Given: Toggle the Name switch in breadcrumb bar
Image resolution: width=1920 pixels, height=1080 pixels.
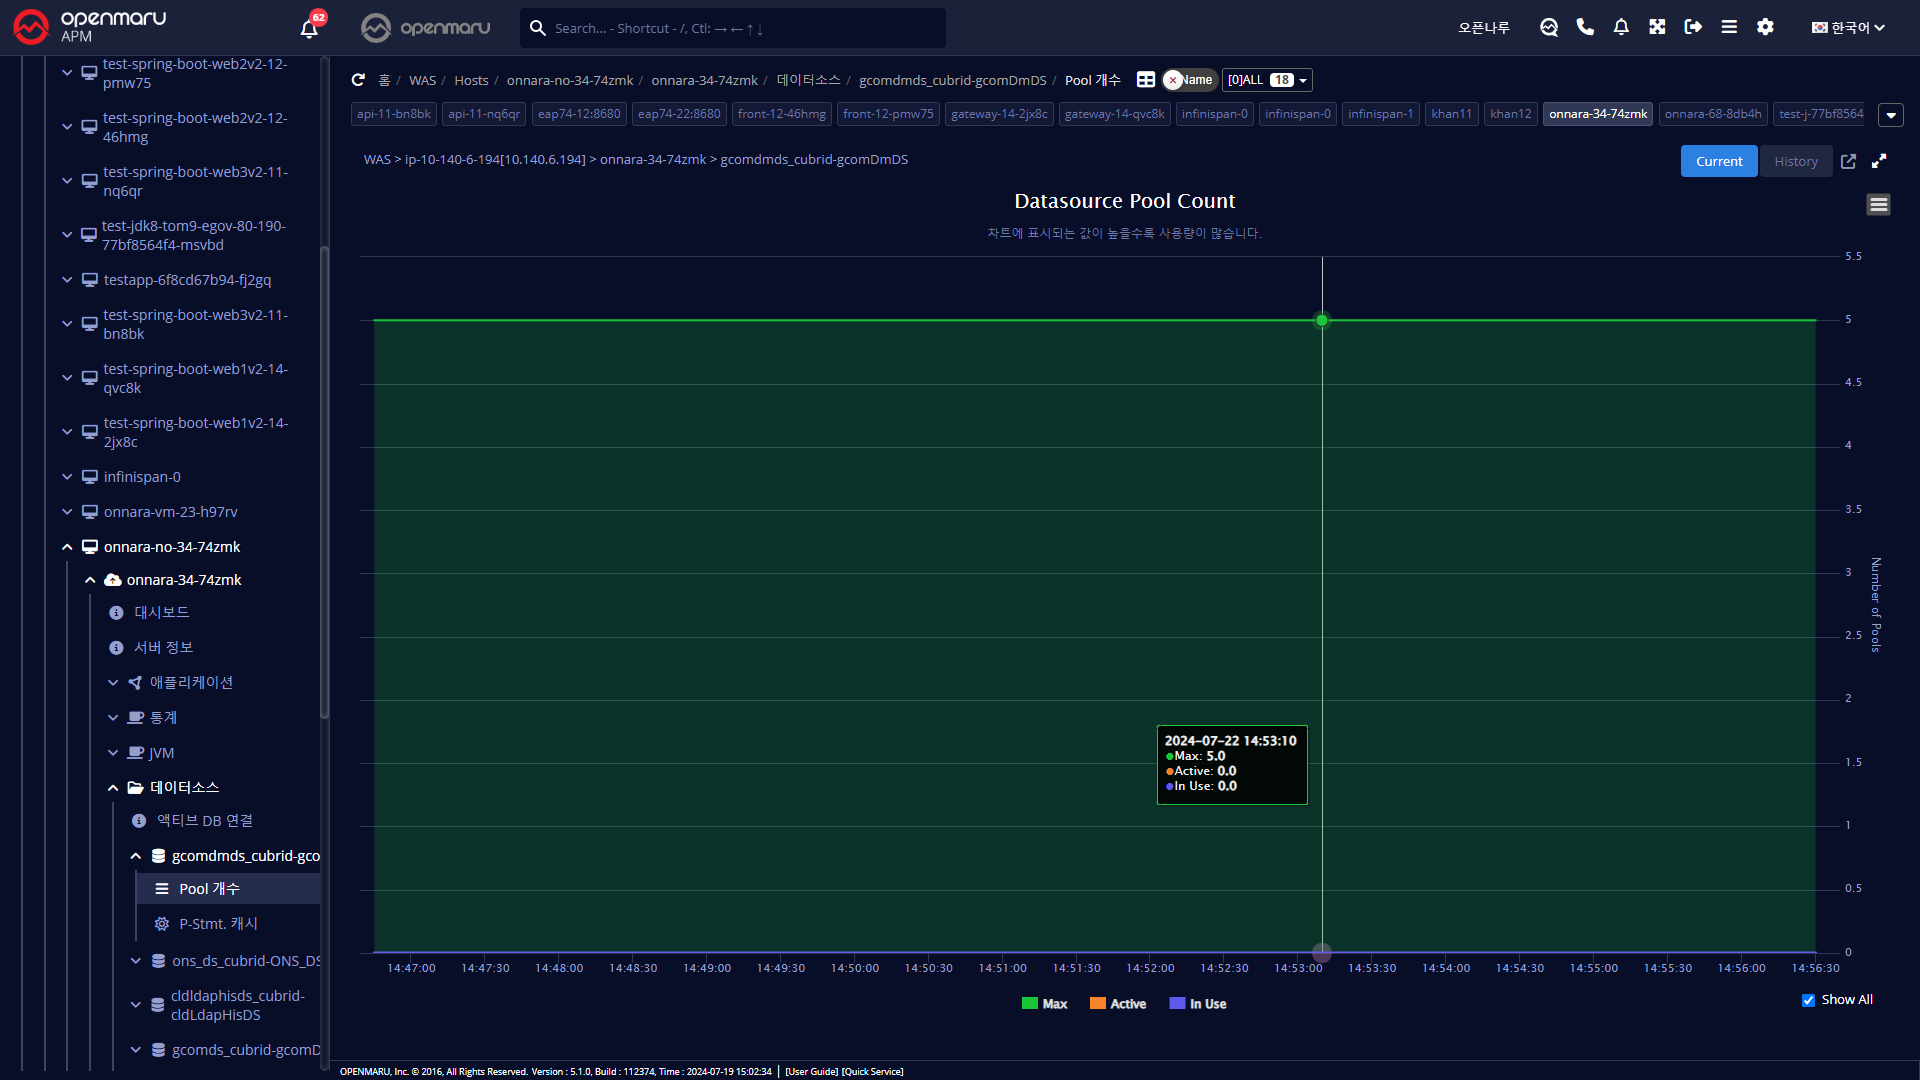Looking at the screenshot, I should (1189, 80).
